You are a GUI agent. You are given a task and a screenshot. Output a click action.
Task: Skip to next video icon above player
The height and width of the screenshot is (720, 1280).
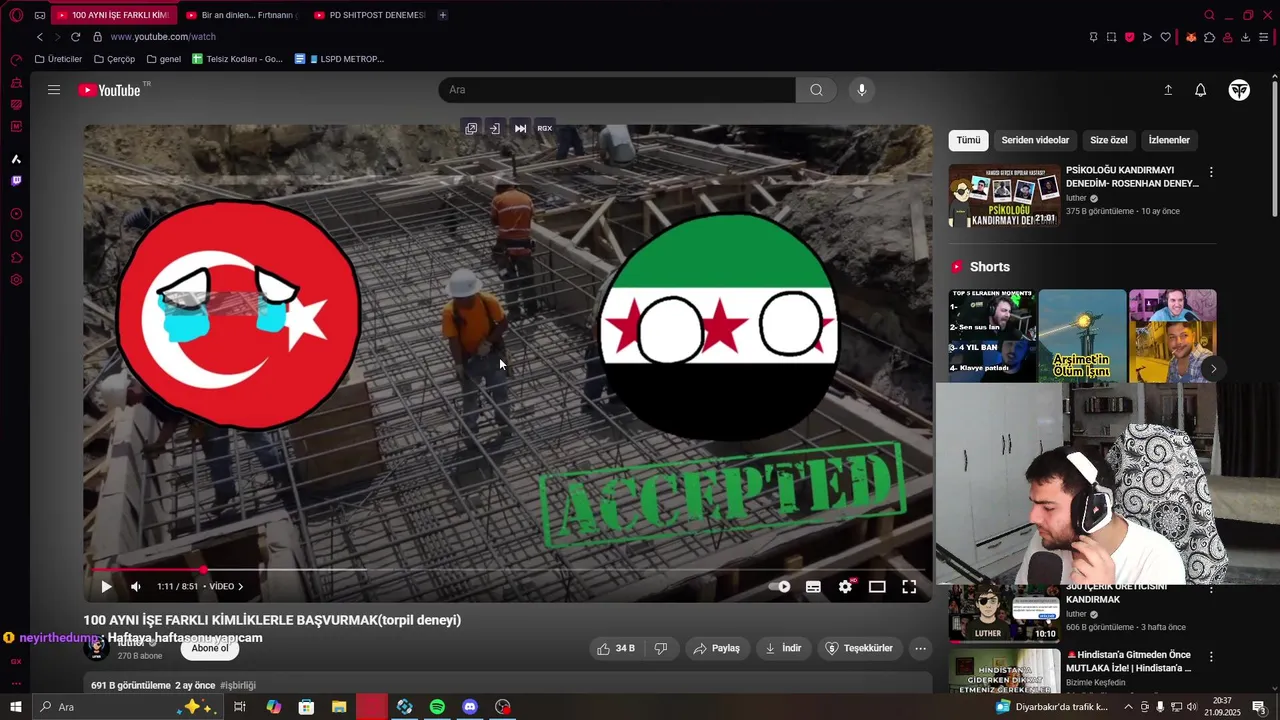(520, 128)
